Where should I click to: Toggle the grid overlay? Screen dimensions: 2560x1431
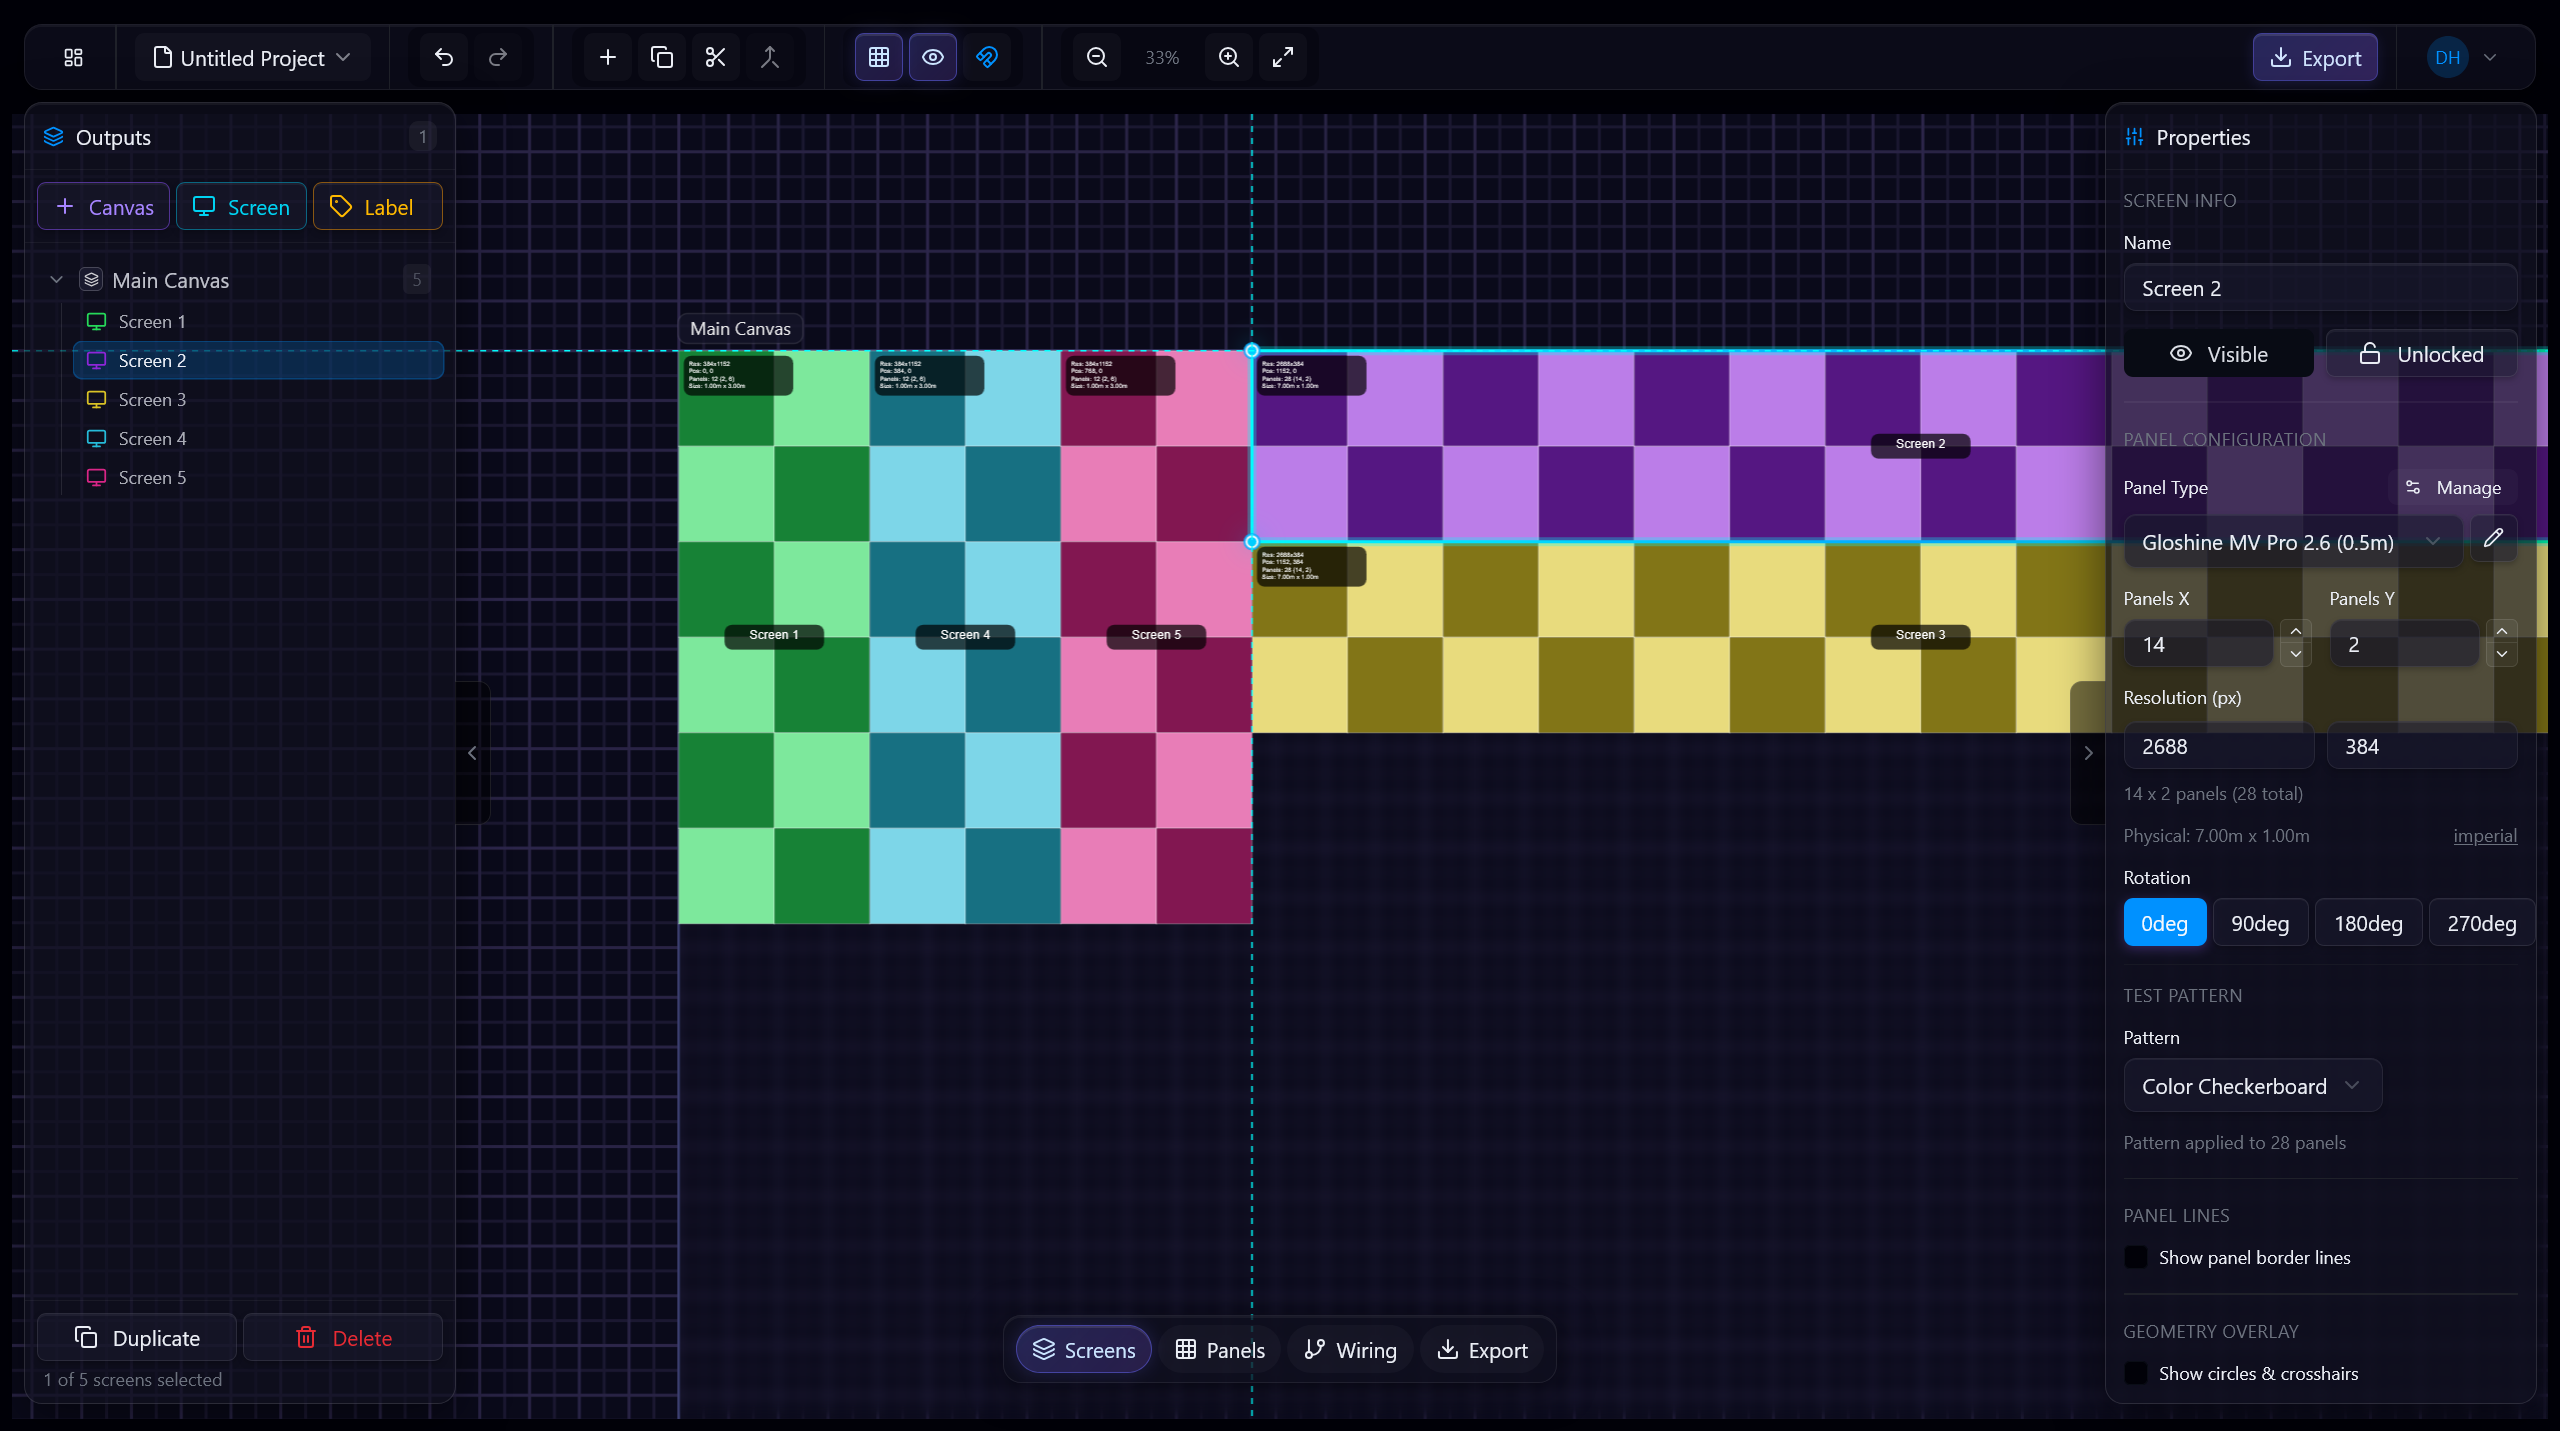[877, 57]
